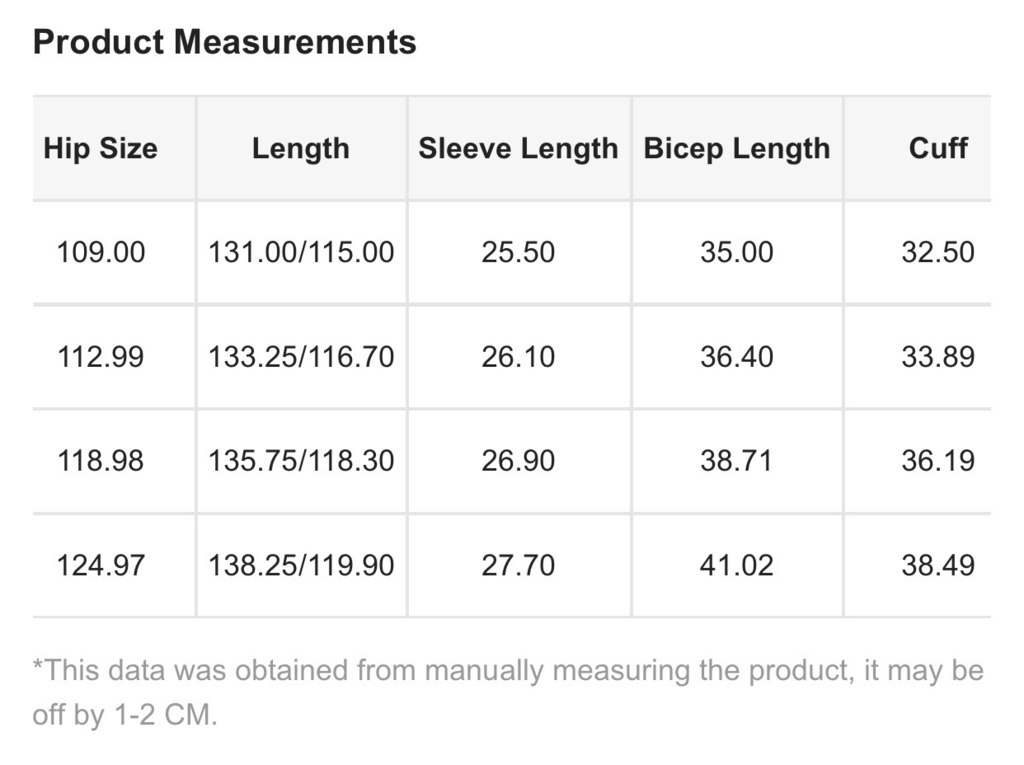This screenshot has height=765, width=1024.
Task: Click the manual measurement disclaimer note
Action: [x=508, y=692]
